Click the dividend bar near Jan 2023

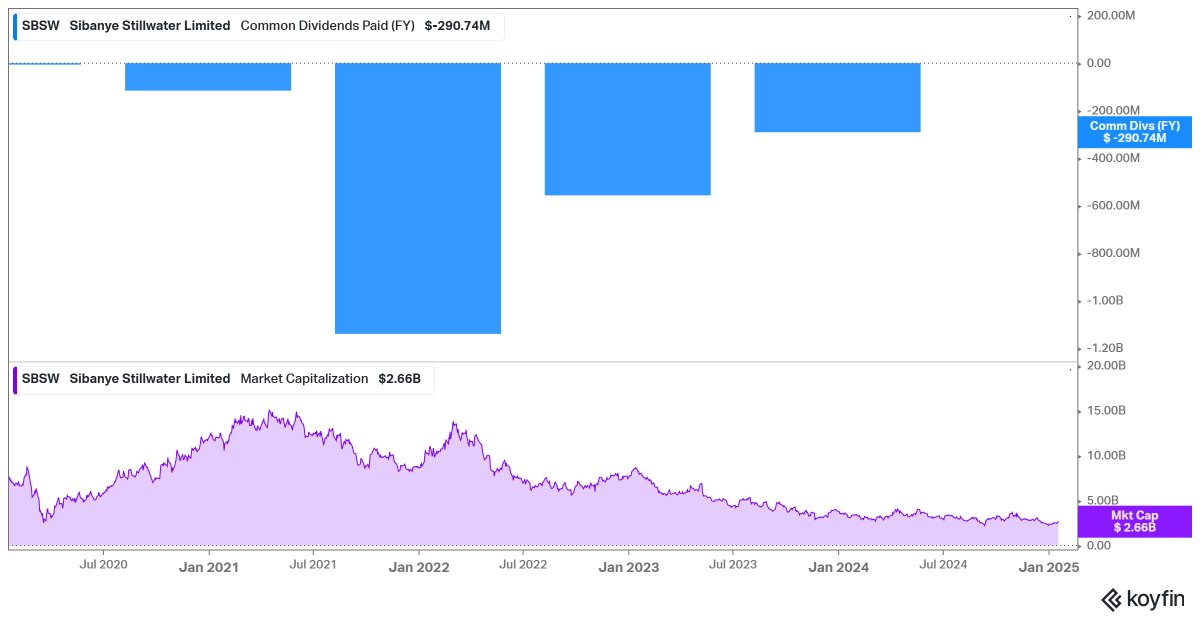(627, 129)
